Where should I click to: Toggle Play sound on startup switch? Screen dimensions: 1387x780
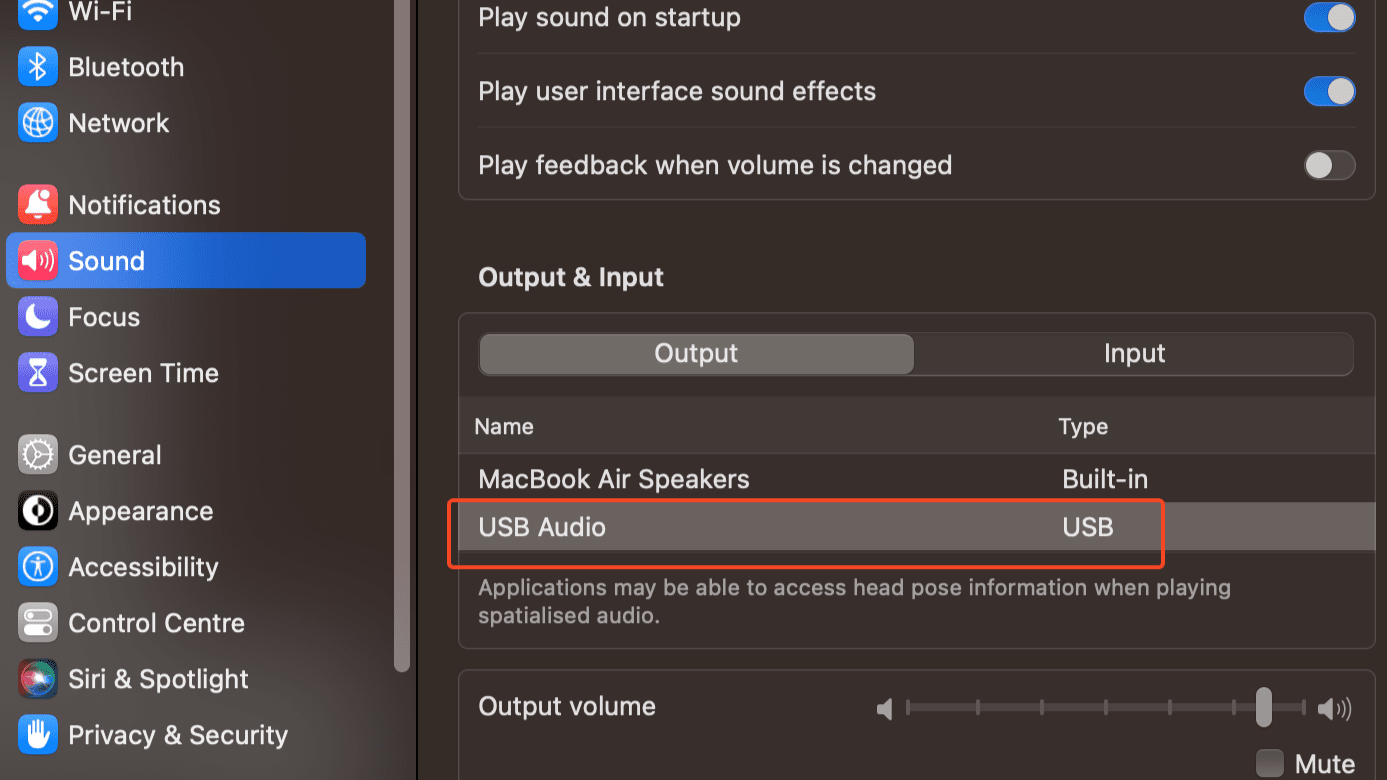point(1329,17)
